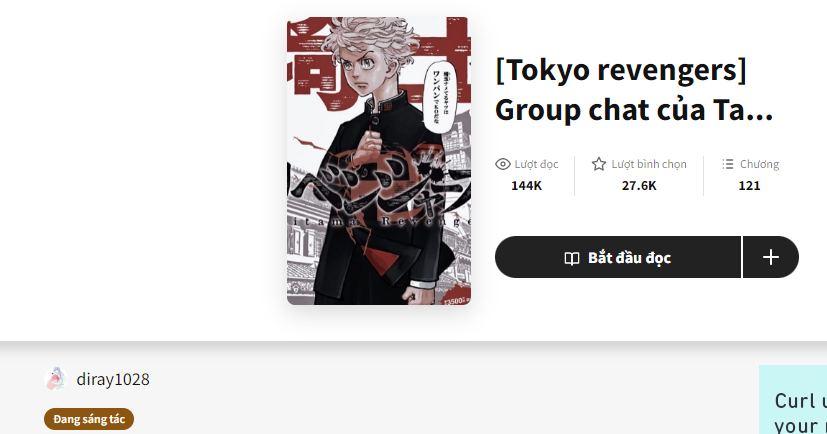This screenshot has width=827, height=434.
Task: Click the 144K reads count
Action: point(526,186)
